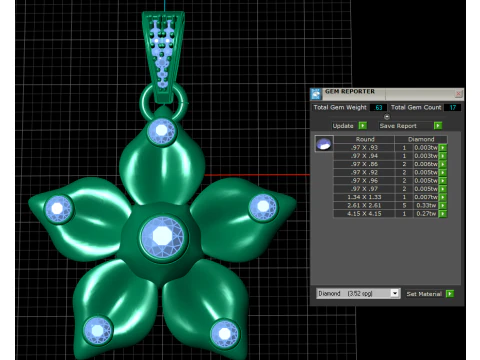Image resolution: width=480 pixels, height=360 pixels.
Task: Select the .97 X .92 size cell
Action: pyautogui.click(x=364, y=172)
